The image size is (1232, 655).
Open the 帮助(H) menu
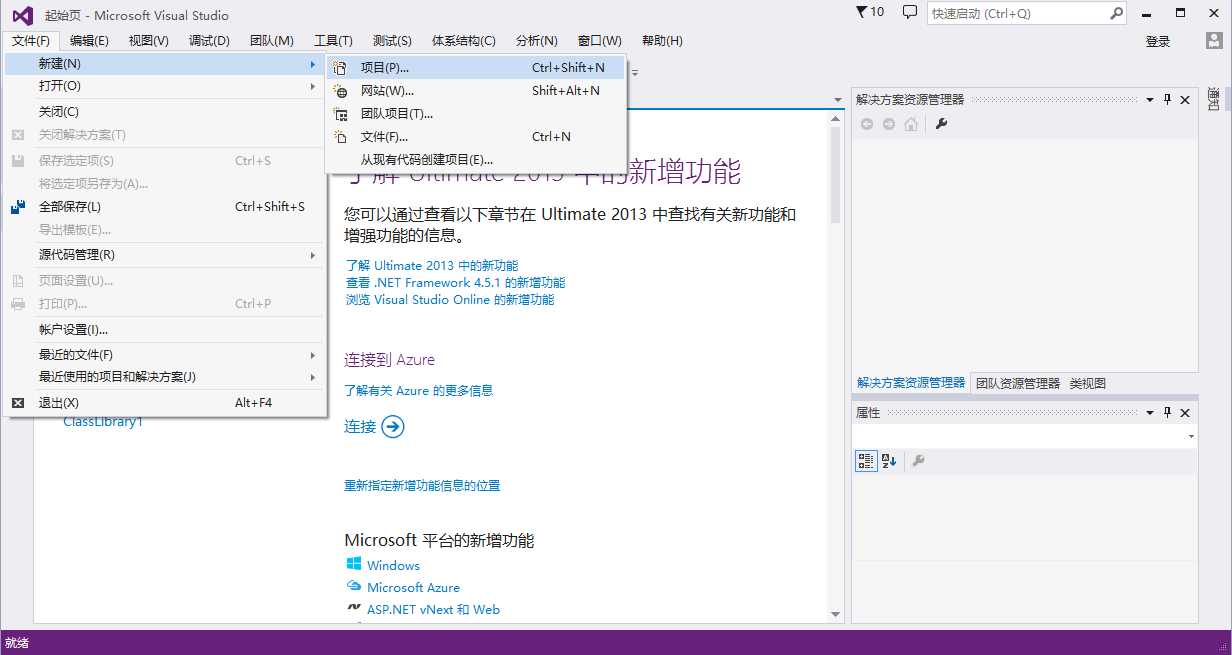[x=662, y=41]
